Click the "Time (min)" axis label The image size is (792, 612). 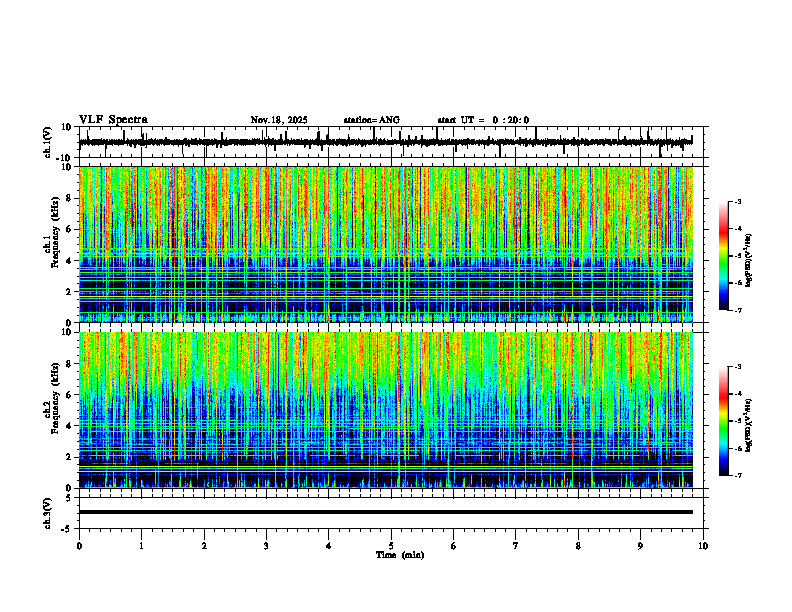(400, 555)
